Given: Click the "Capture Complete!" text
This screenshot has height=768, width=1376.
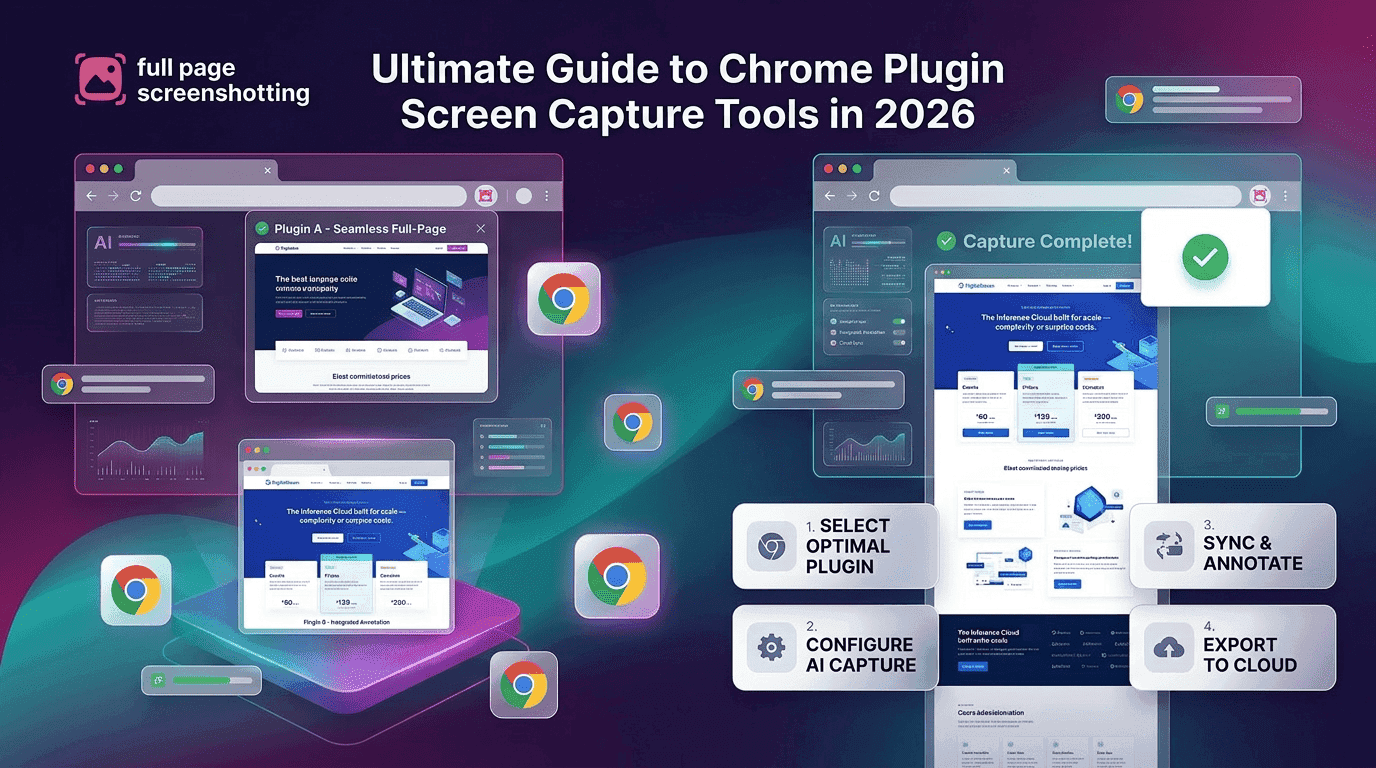Looking at the screenshot, I should pyautogui.click(x=1047, y=241).
